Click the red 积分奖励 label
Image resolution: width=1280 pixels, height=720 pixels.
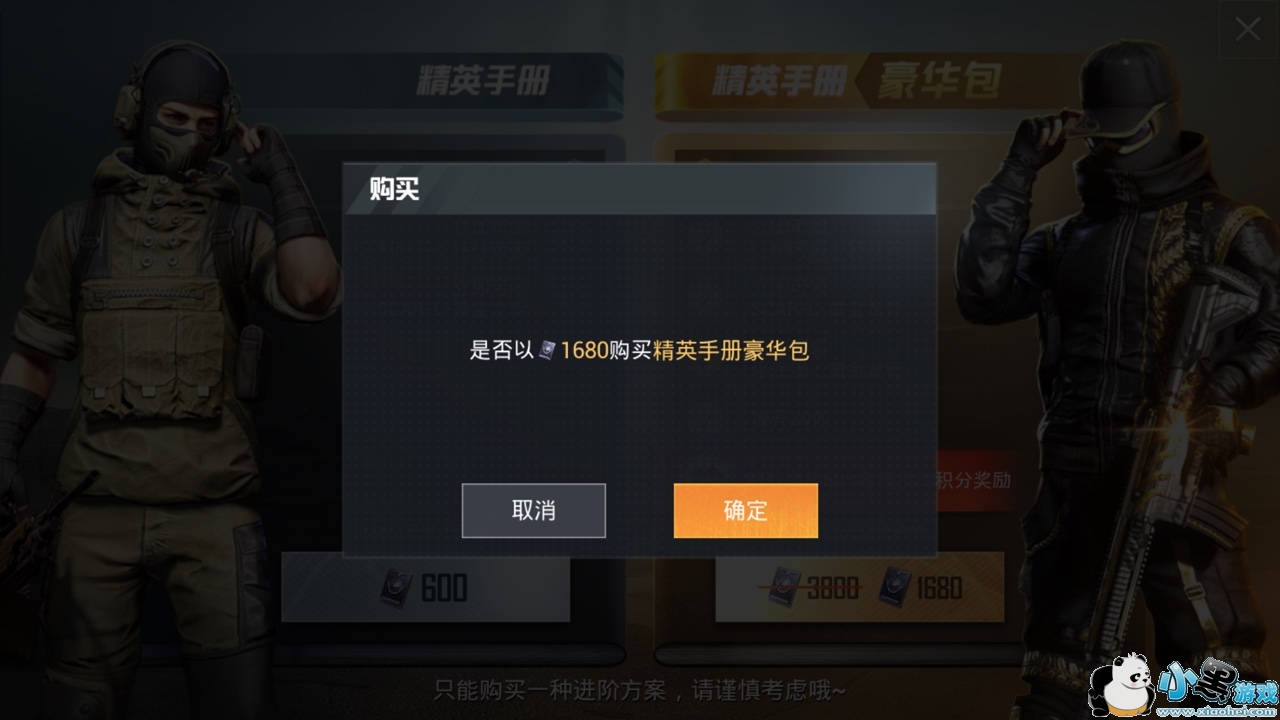pos(972,480)
